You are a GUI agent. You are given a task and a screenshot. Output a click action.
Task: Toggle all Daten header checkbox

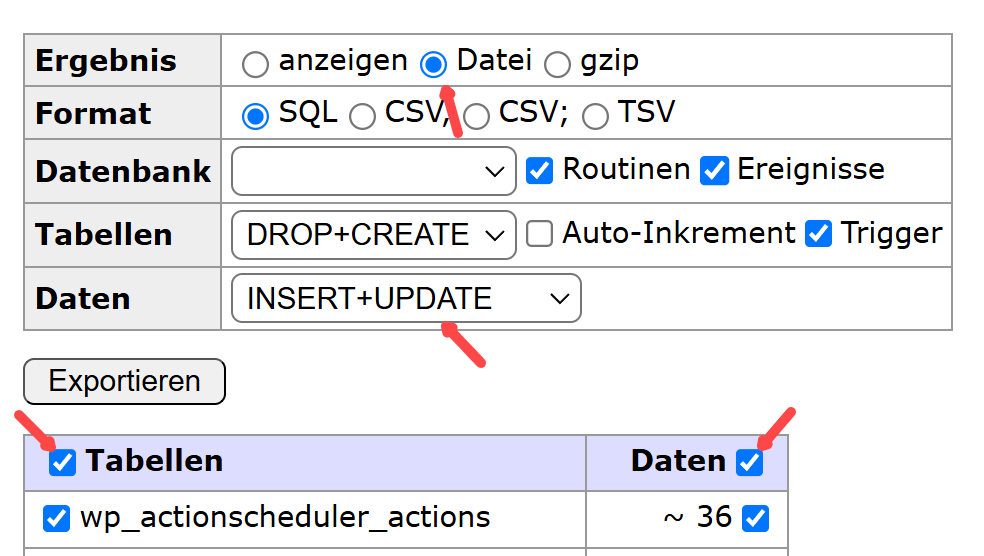[x=749, y=462]
